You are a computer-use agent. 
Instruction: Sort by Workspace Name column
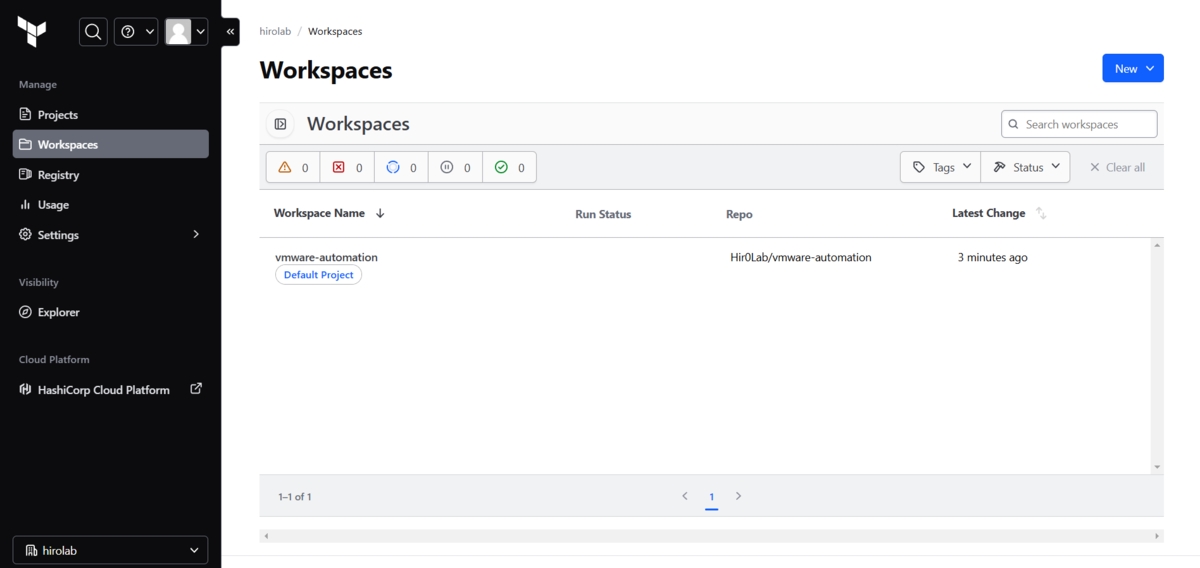pos(329,213)
